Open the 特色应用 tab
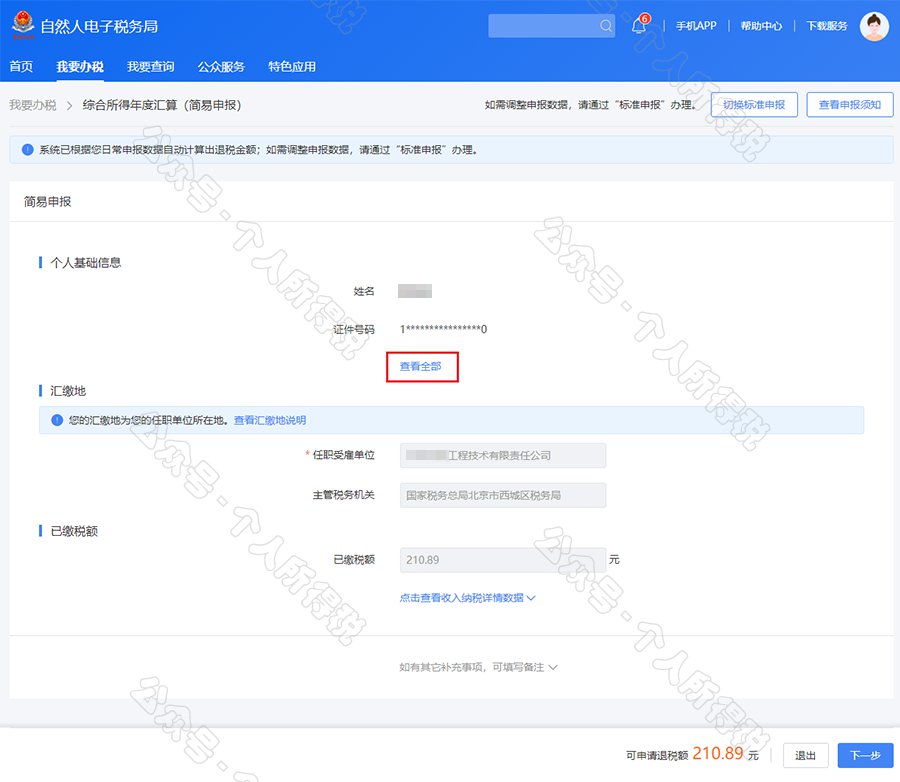The height and width of the screenshot is (782, 900). point(292,67)
